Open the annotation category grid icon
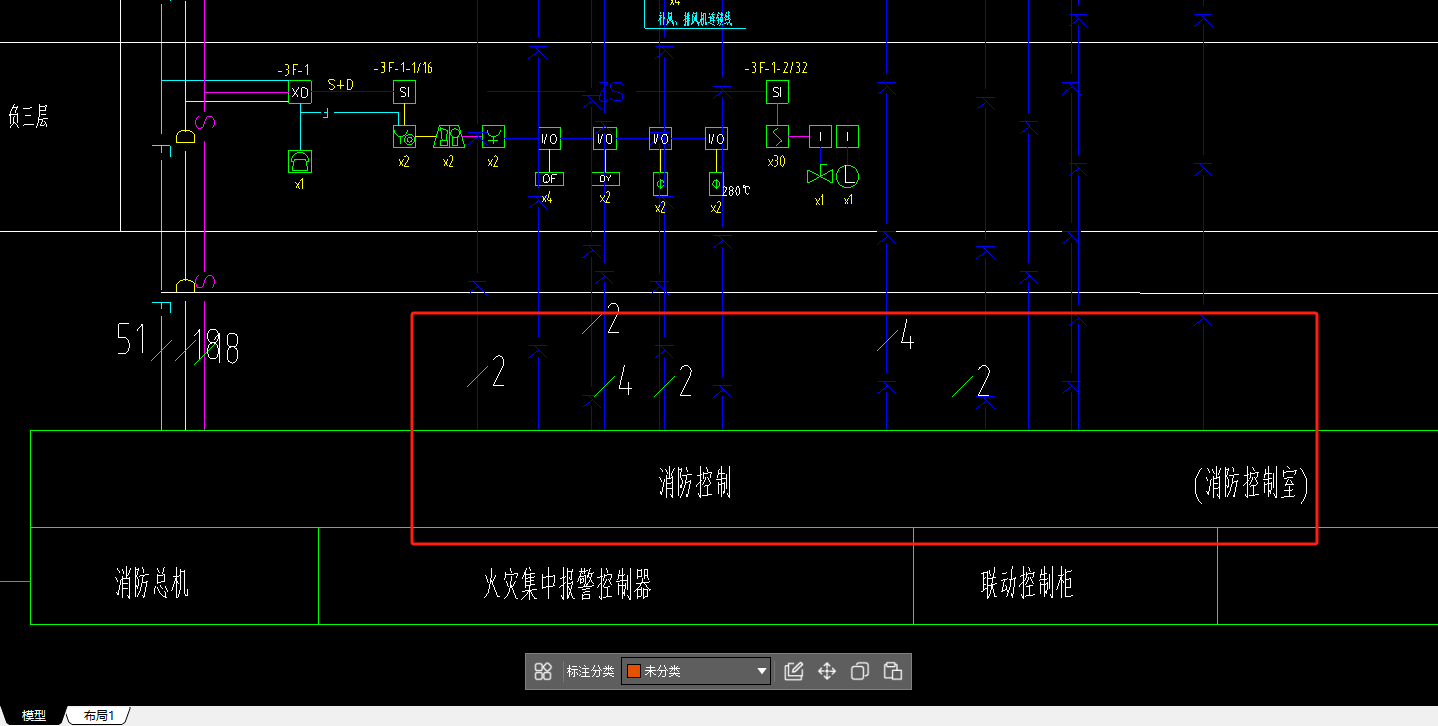Screen dimensions: 1438x726 tap(543, 671)
